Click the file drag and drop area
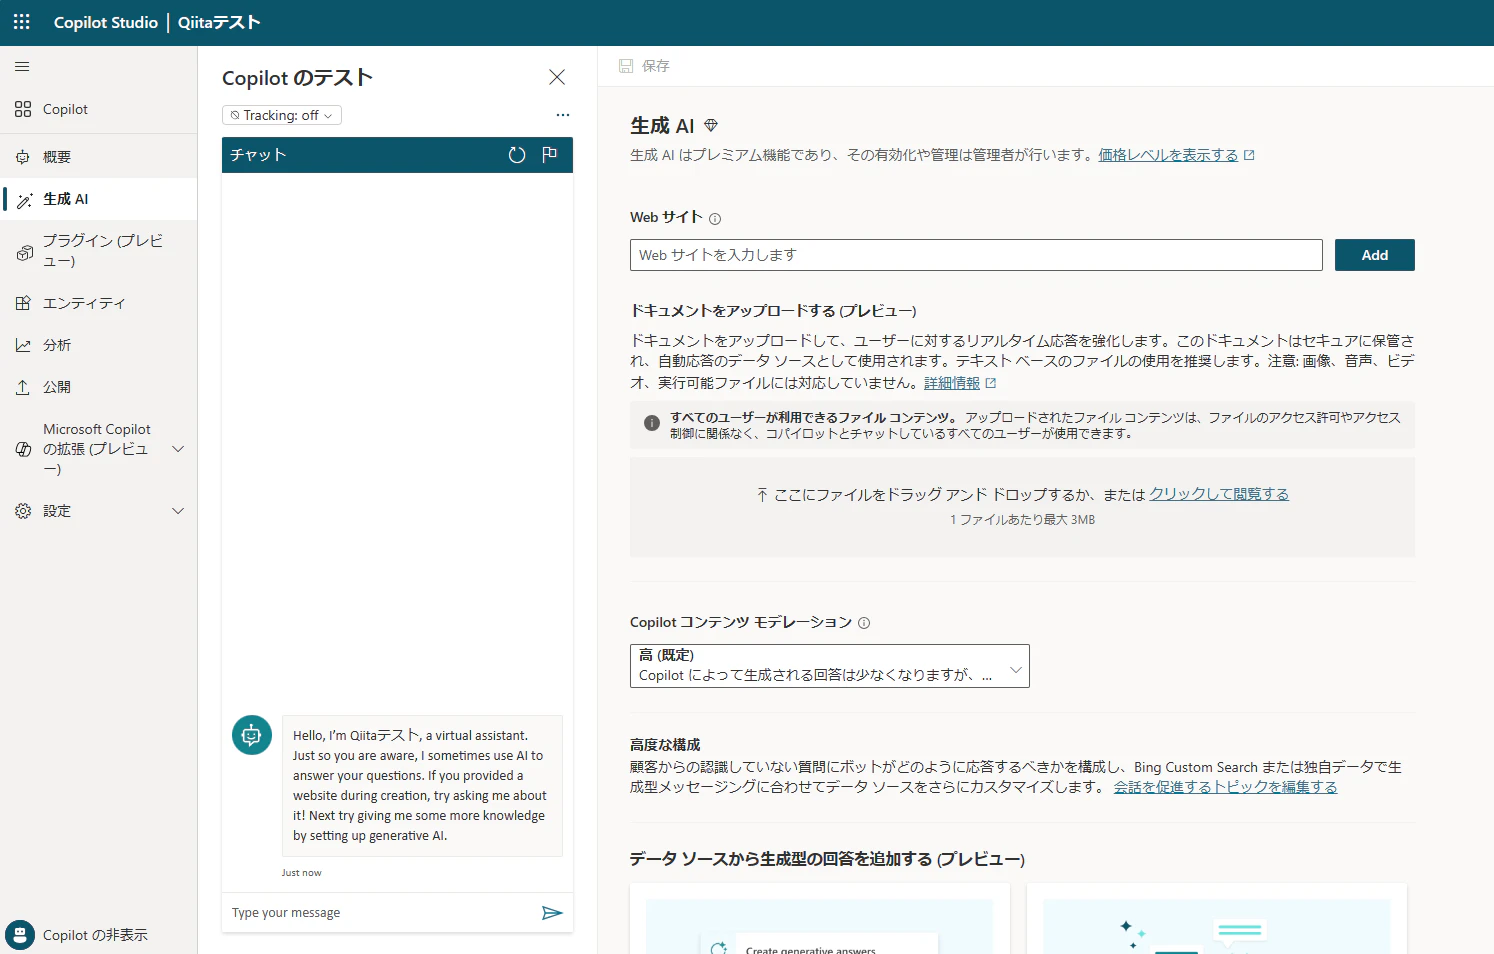1494x954 pixels. click(x=1022, y=507)
